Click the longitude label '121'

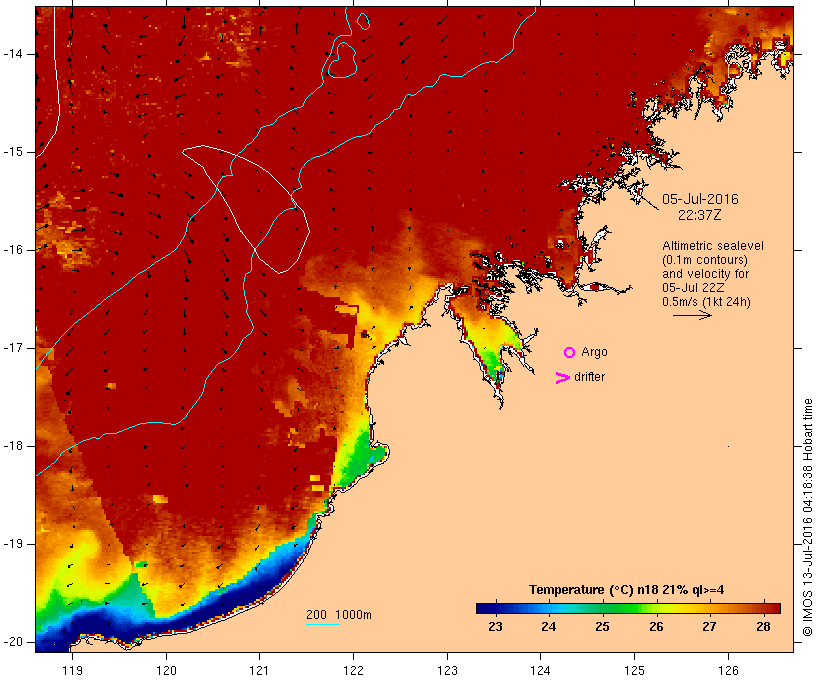pyautogui.click(x=259, y=670)
